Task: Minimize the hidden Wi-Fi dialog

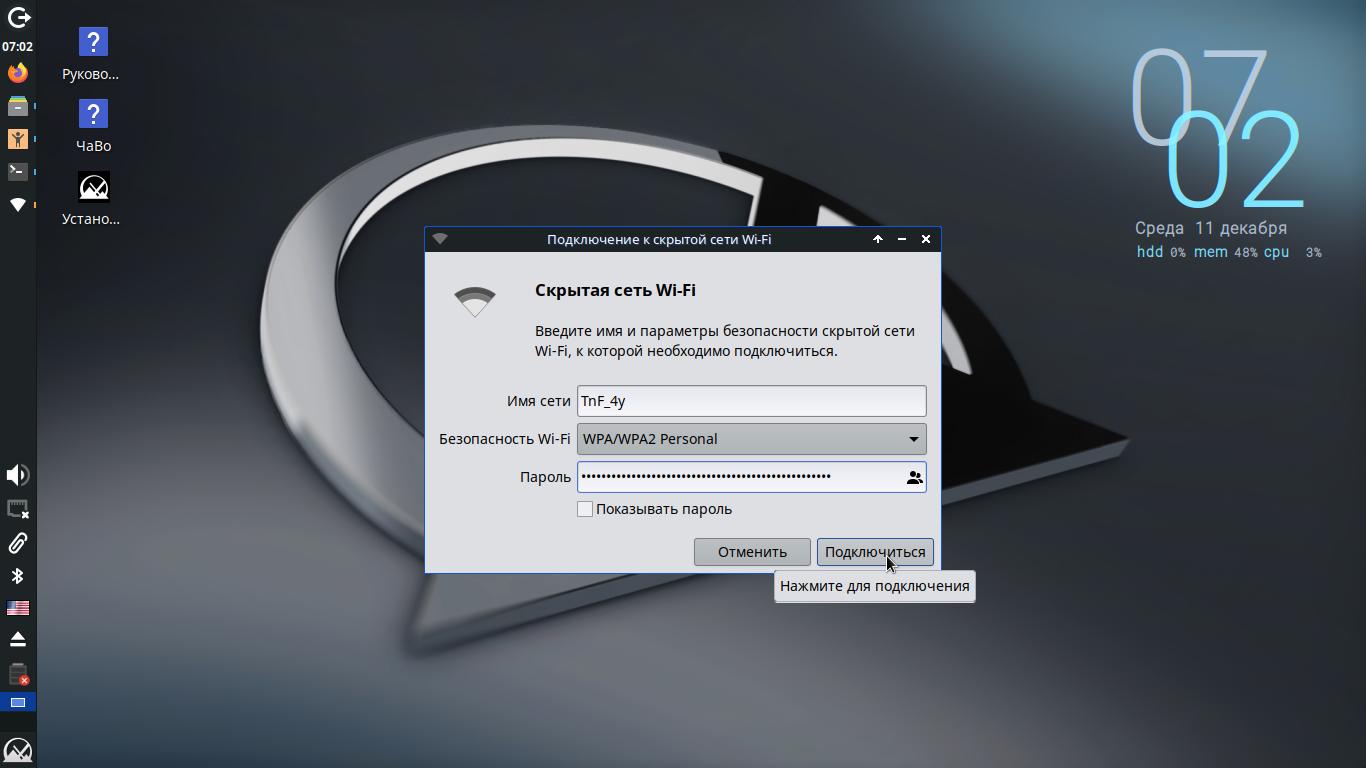Action: (902, 239)
